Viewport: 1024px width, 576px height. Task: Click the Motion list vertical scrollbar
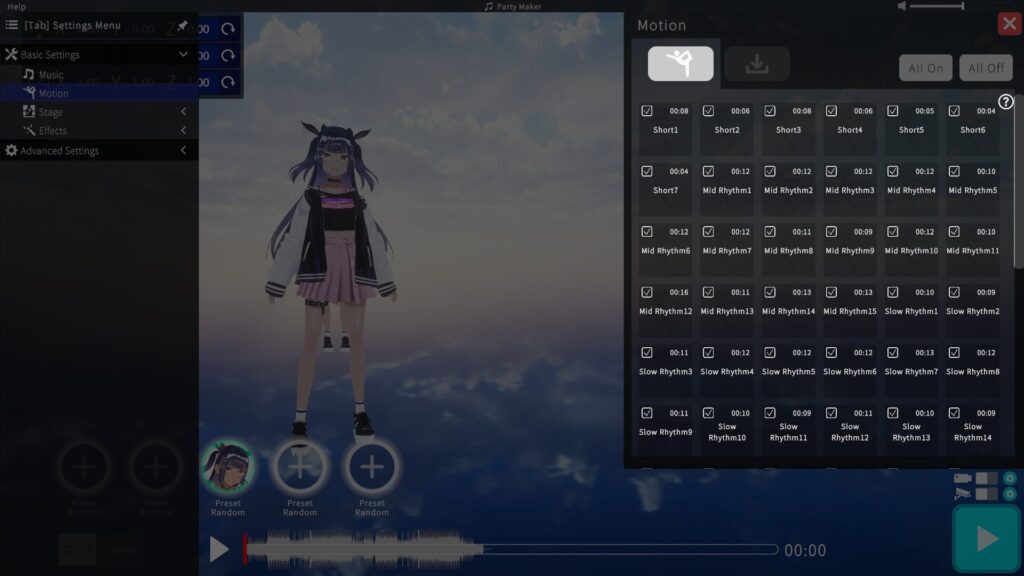pyautogui.click(x=1017, y=181)
